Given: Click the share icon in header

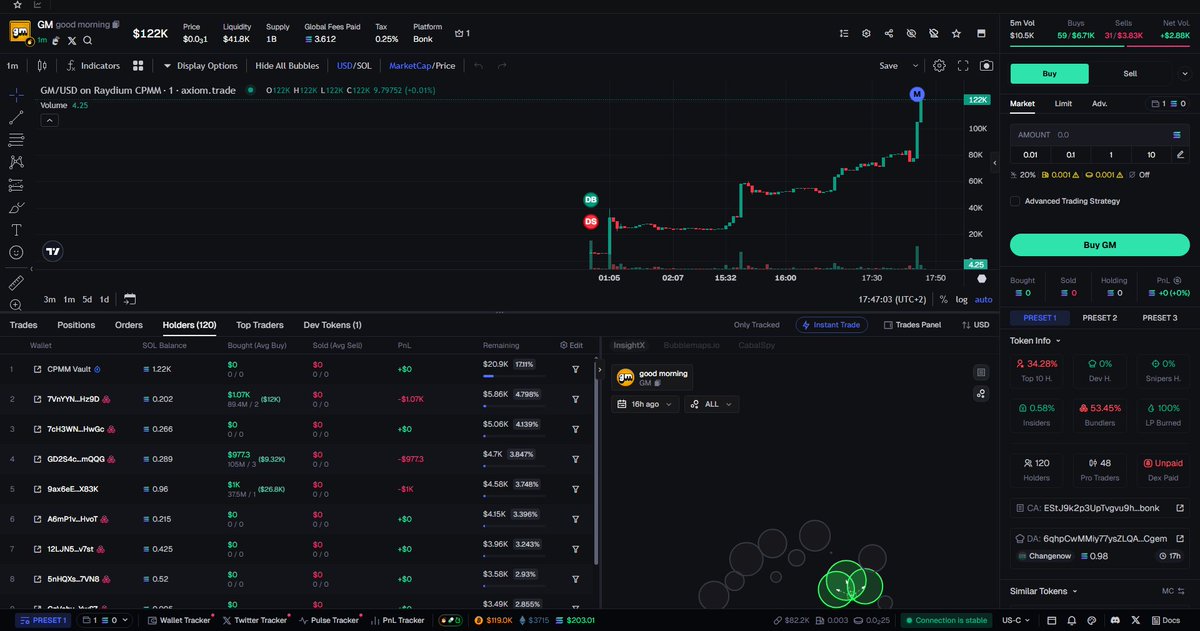Looking at the screenshot, I should 889,33.
